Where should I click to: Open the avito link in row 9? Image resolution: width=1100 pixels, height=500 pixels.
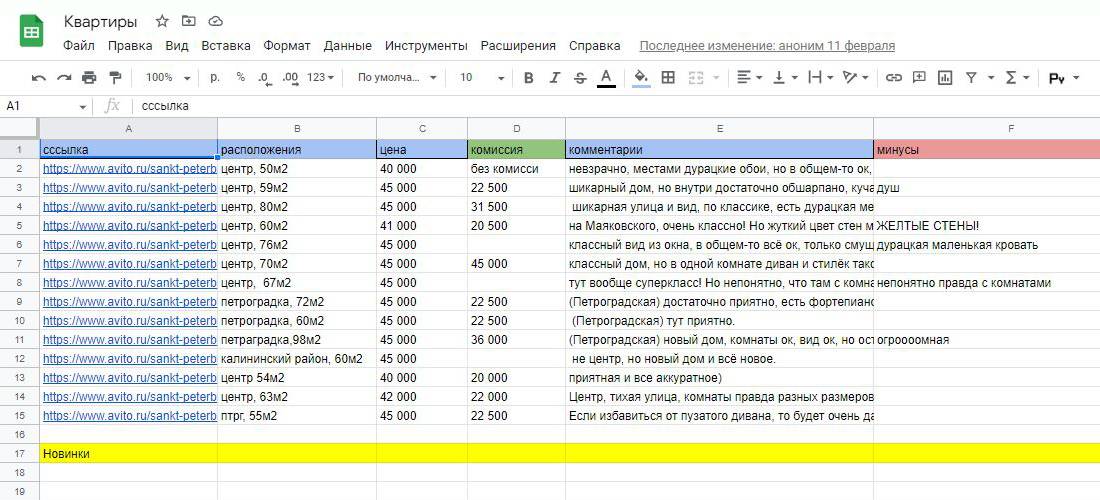130,302
